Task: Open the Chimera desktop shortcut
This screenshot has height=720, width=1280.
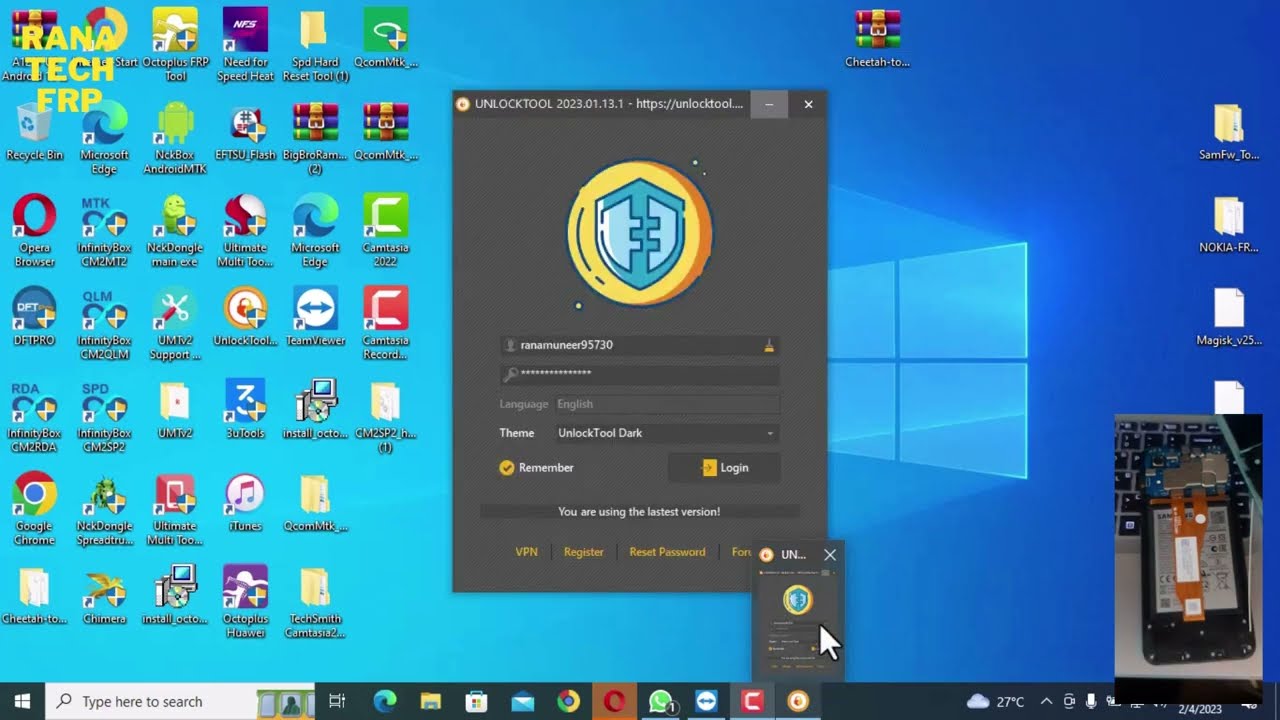Action: (x=105, y=596)
